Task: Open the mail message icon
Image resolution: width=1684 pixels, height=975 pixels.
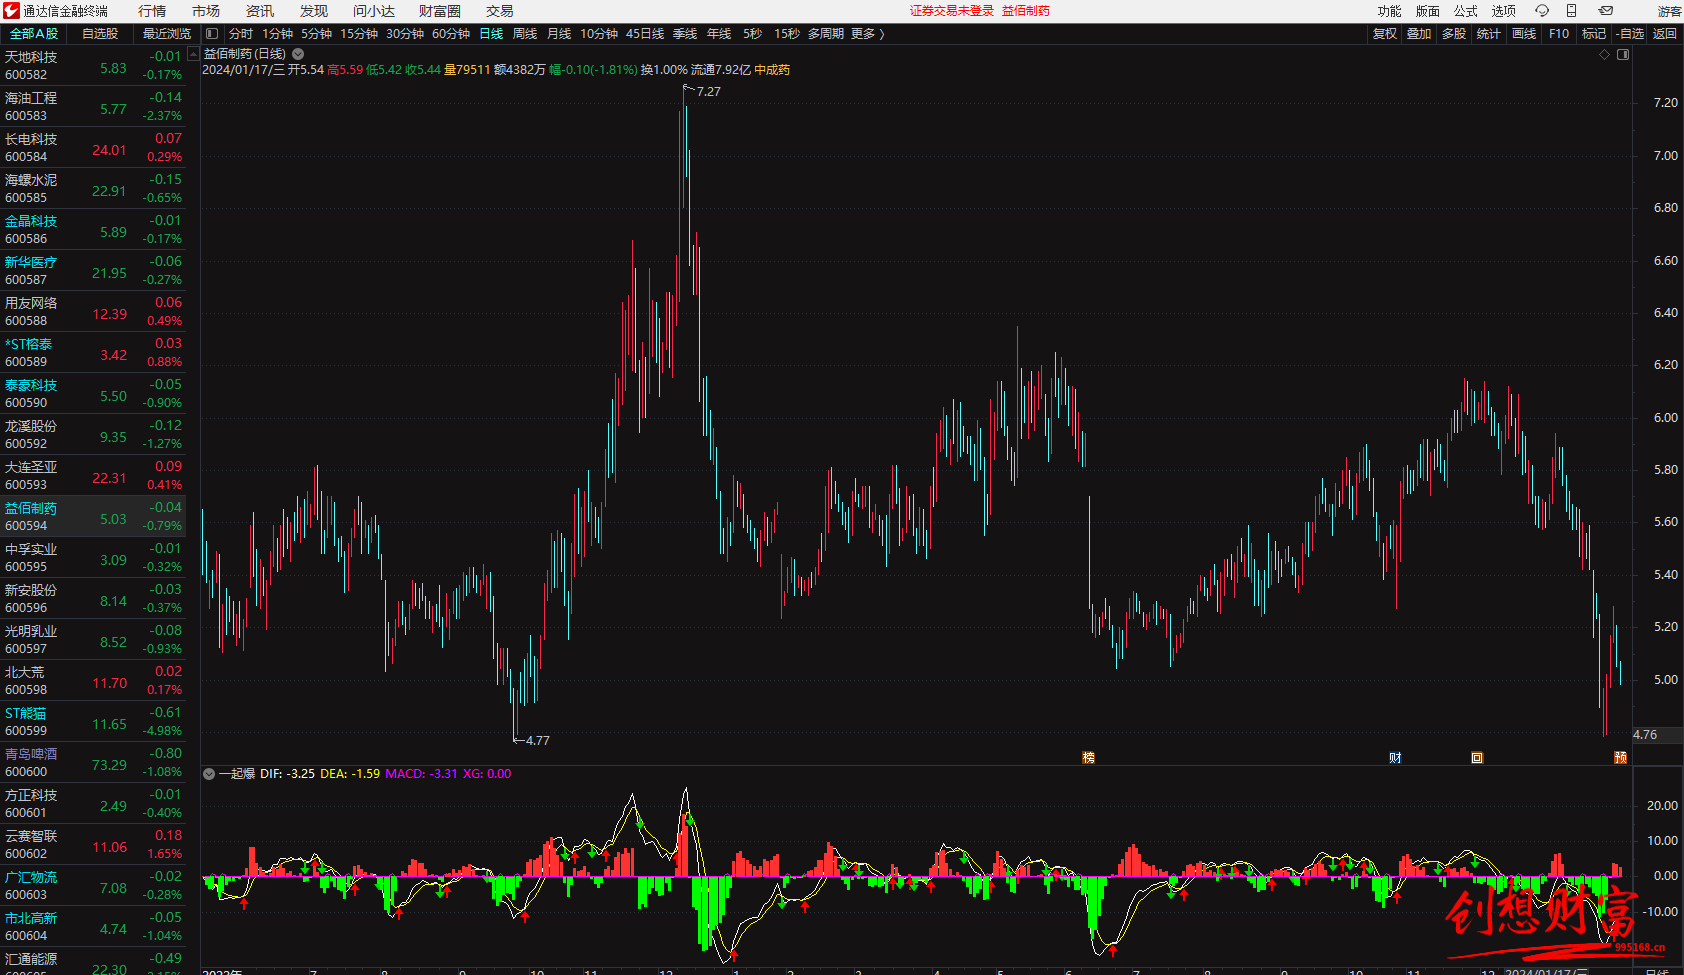Action: [1606, 11]
